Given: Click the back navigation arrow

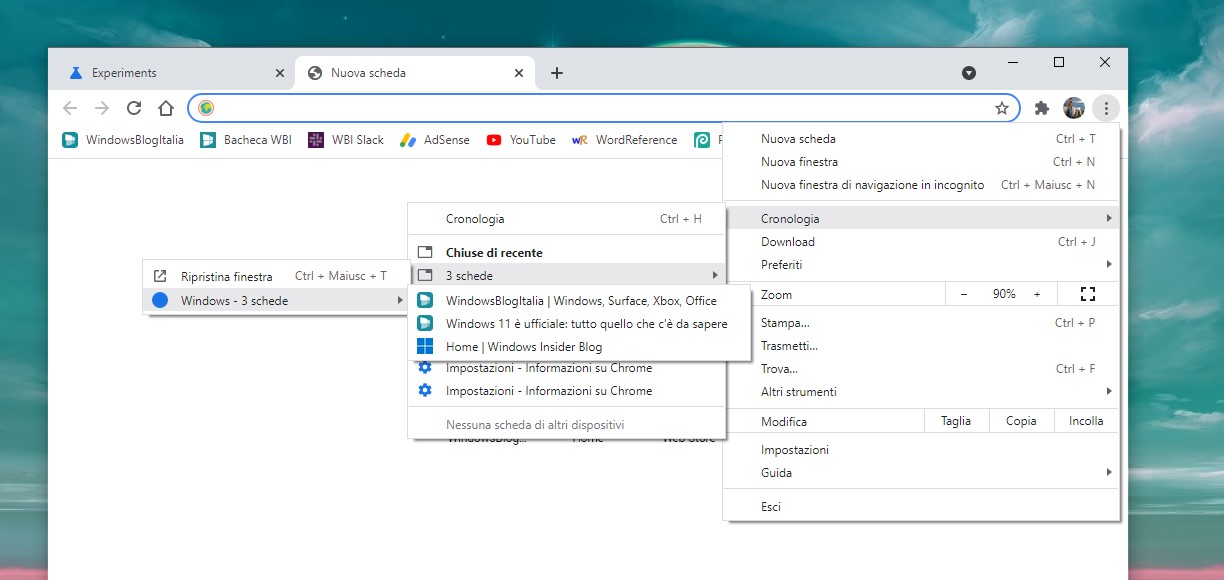Looking at the screenshot, I should (x=70, y=108).
